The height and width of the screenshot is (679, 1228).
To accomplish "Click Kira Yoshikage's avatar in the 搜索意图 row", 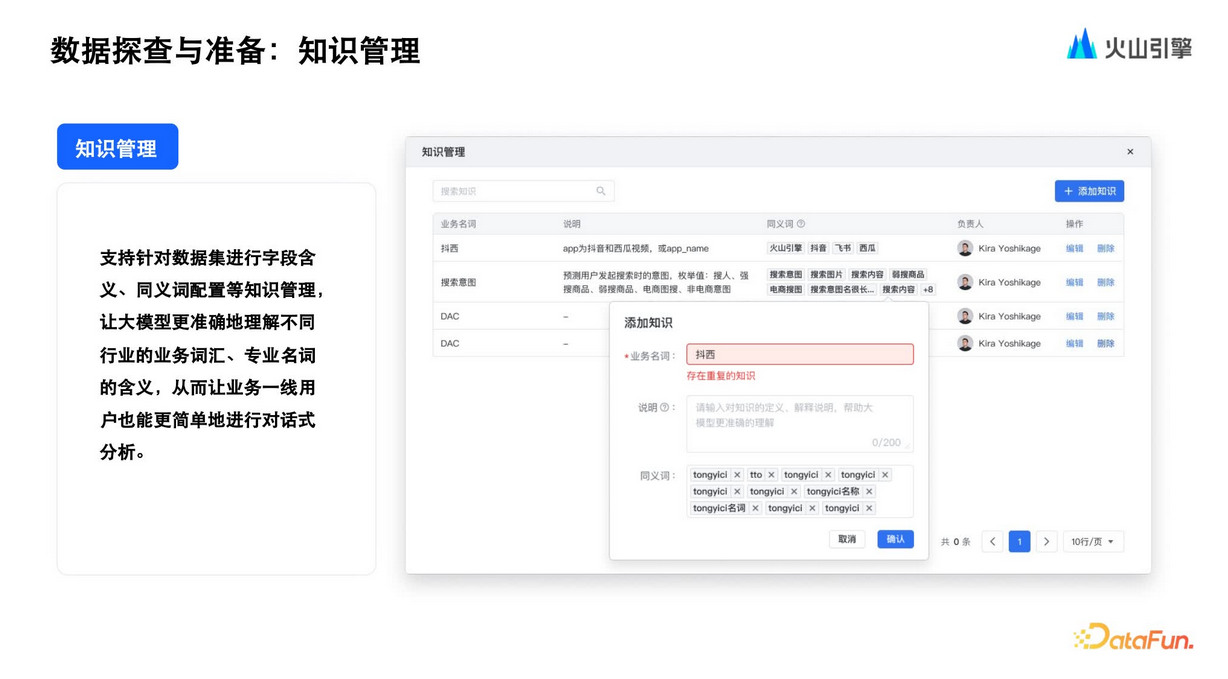I will pyautogui.click(x=965, y=282).
